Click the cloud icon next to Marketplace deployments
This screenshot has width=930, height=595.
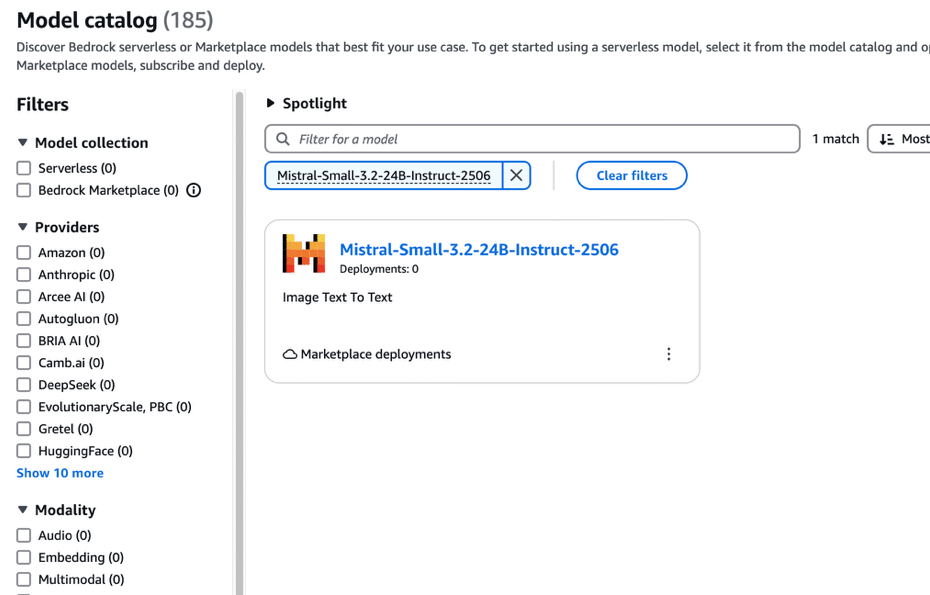click(289, 354)
